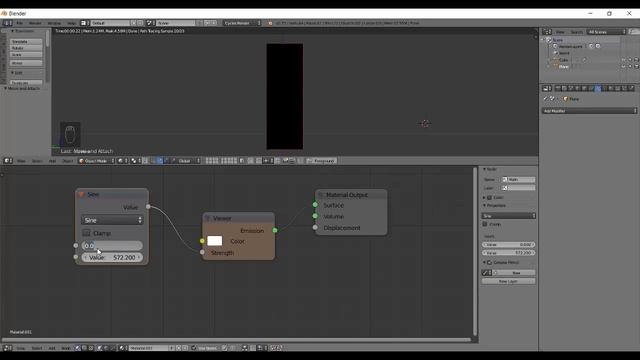
Task: Collapse the Transform panel in tool shelf
Action: coord(13,31)
